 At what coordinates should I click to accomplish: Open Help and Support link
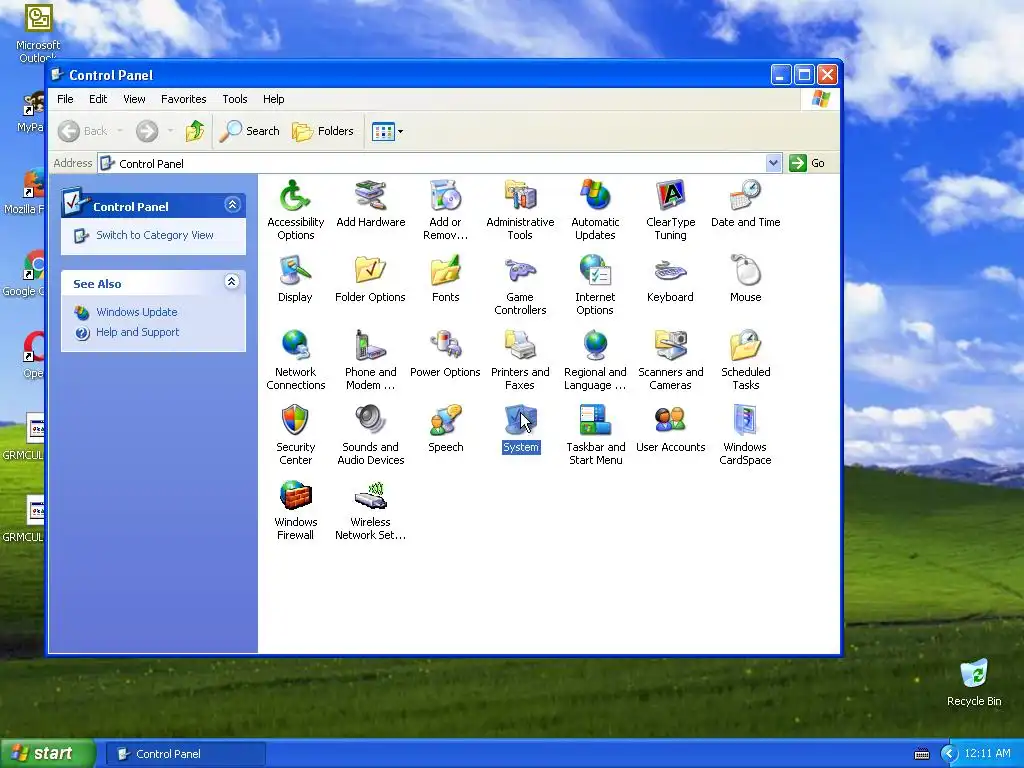click(137, 332)
